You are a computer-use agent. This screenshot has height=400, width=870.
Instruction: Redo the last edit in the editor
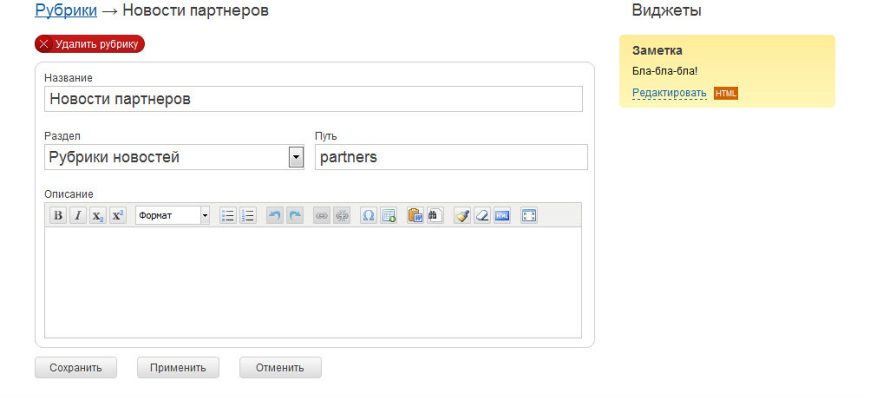pyautogui.click(x=295, y=215)
